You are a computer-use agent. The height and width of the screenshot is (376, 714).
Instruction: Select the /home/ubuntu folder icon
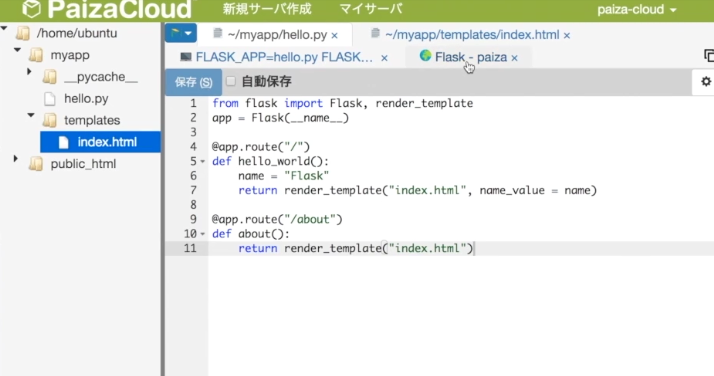click(x=23, y=33)
